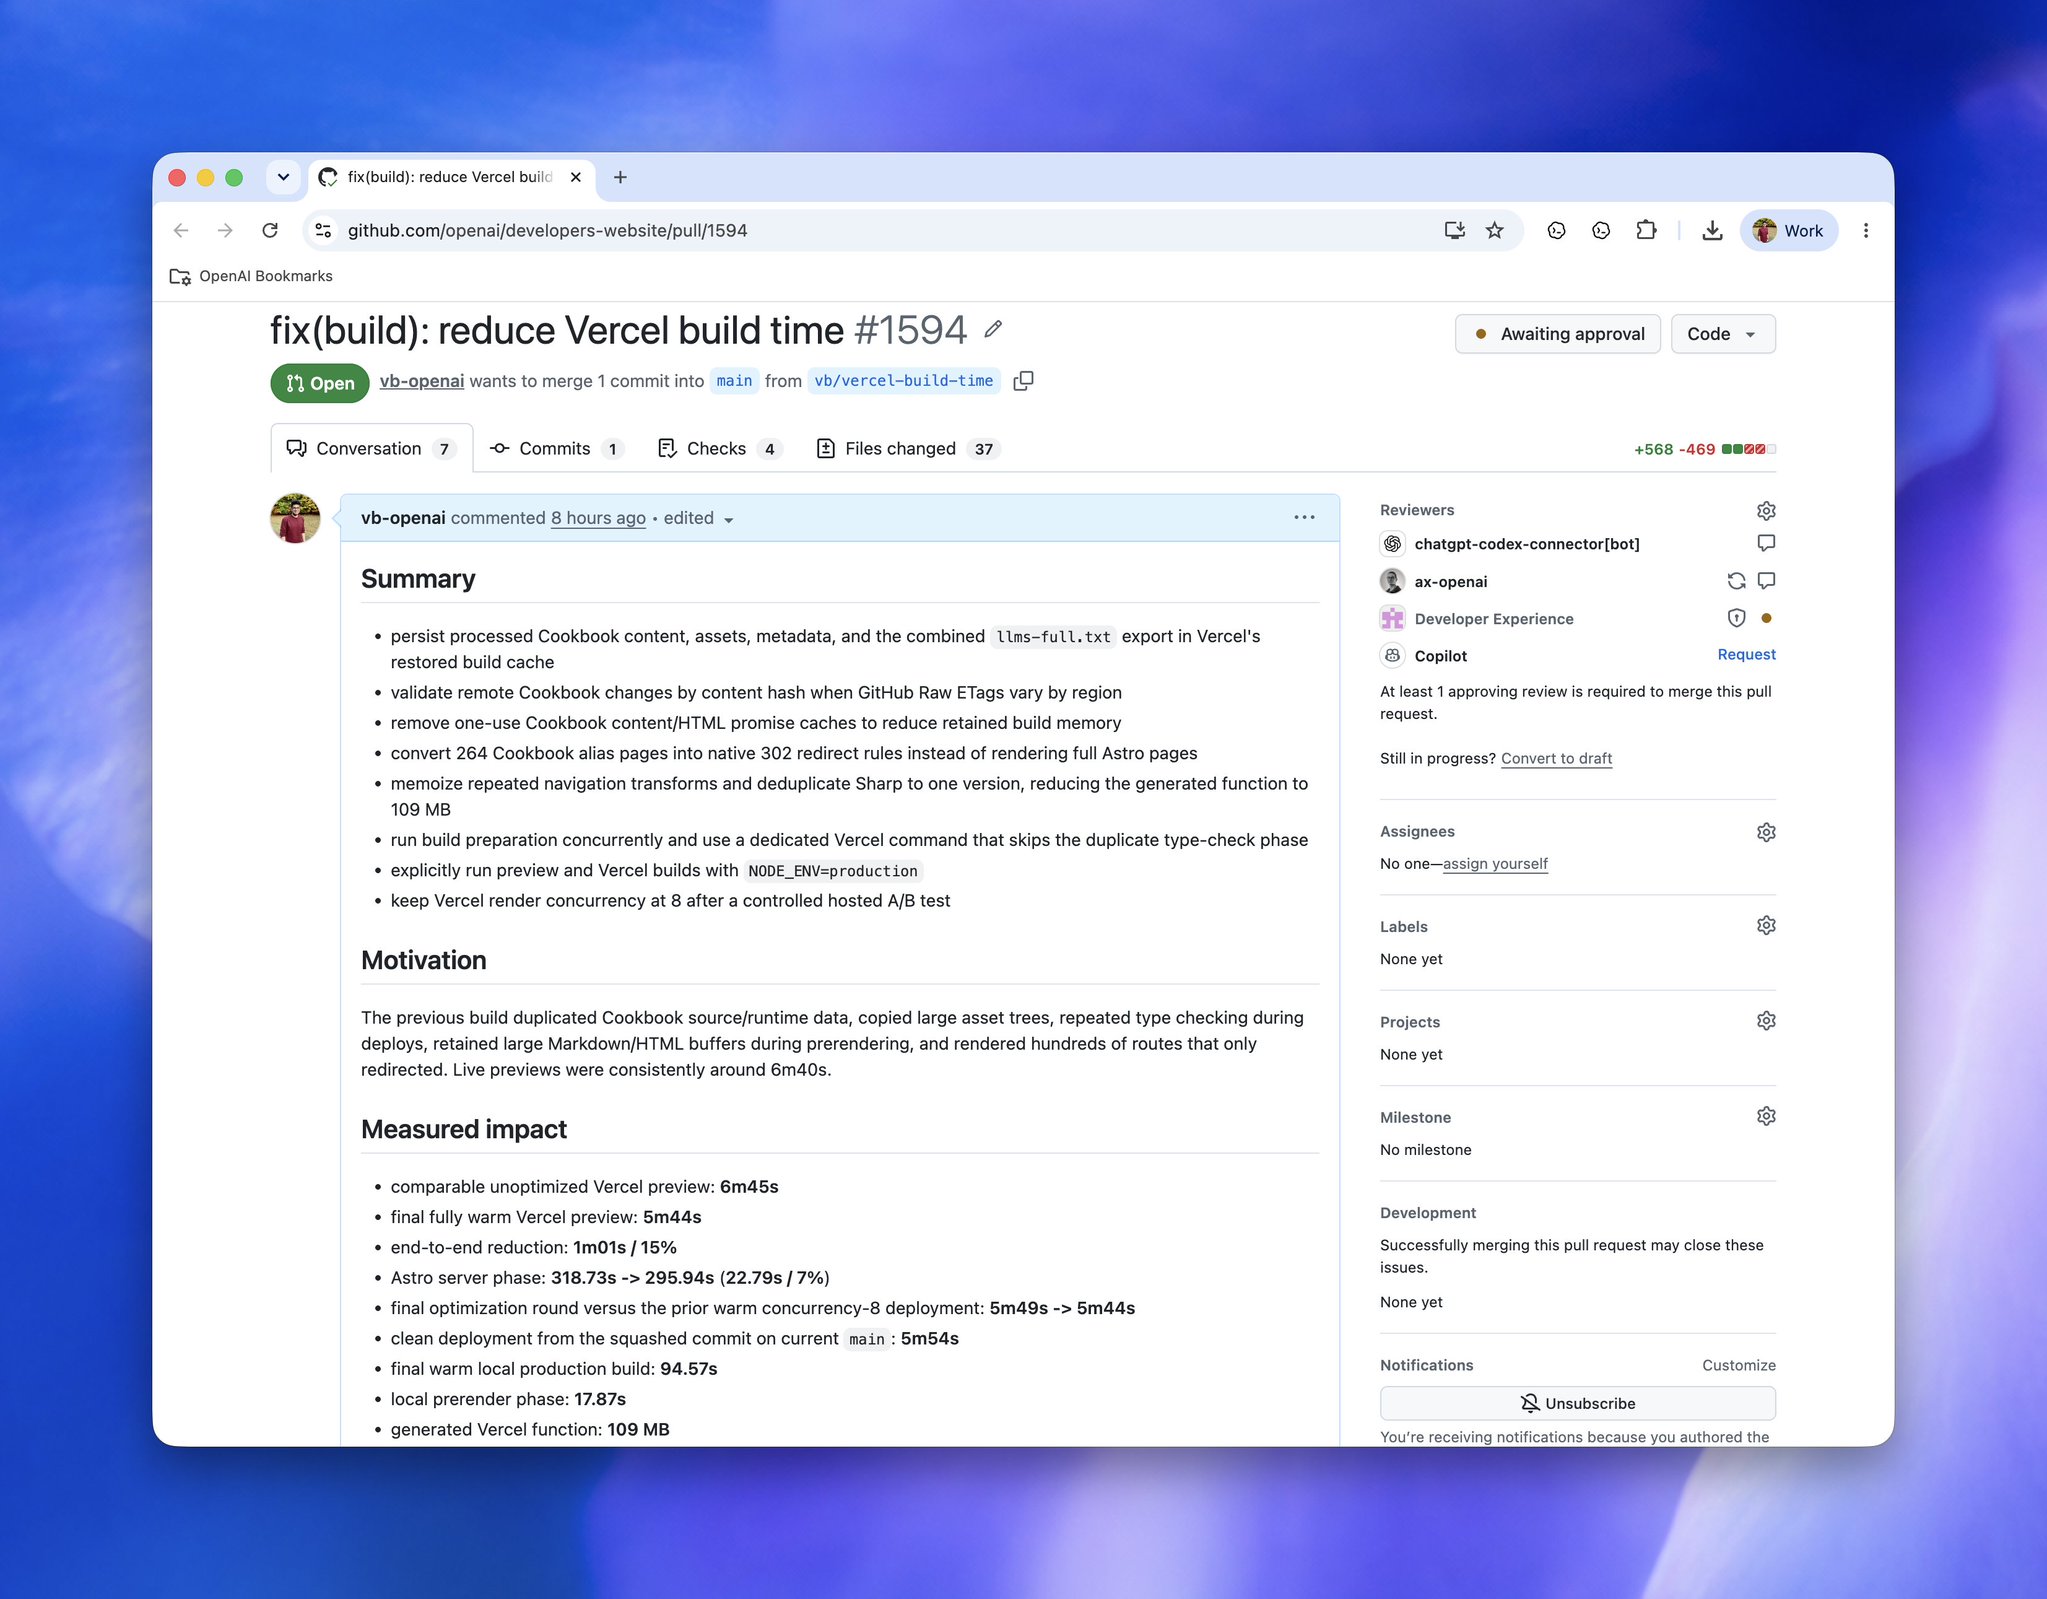
Task: Open new browser tab
Action: point(620,177)
